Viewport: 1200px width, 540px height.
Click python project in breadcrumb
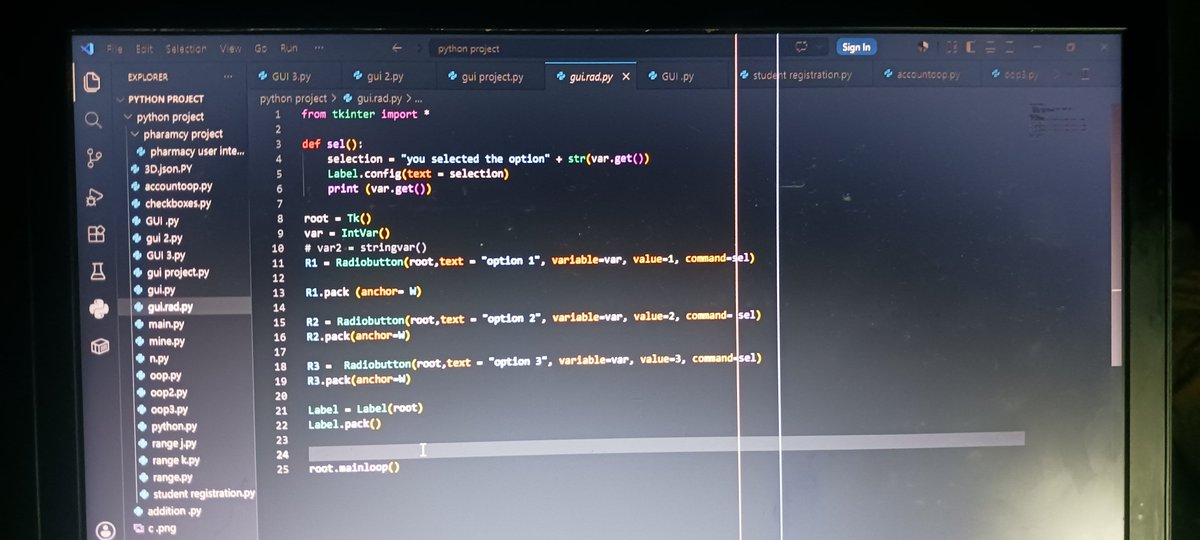click(293, 99)
